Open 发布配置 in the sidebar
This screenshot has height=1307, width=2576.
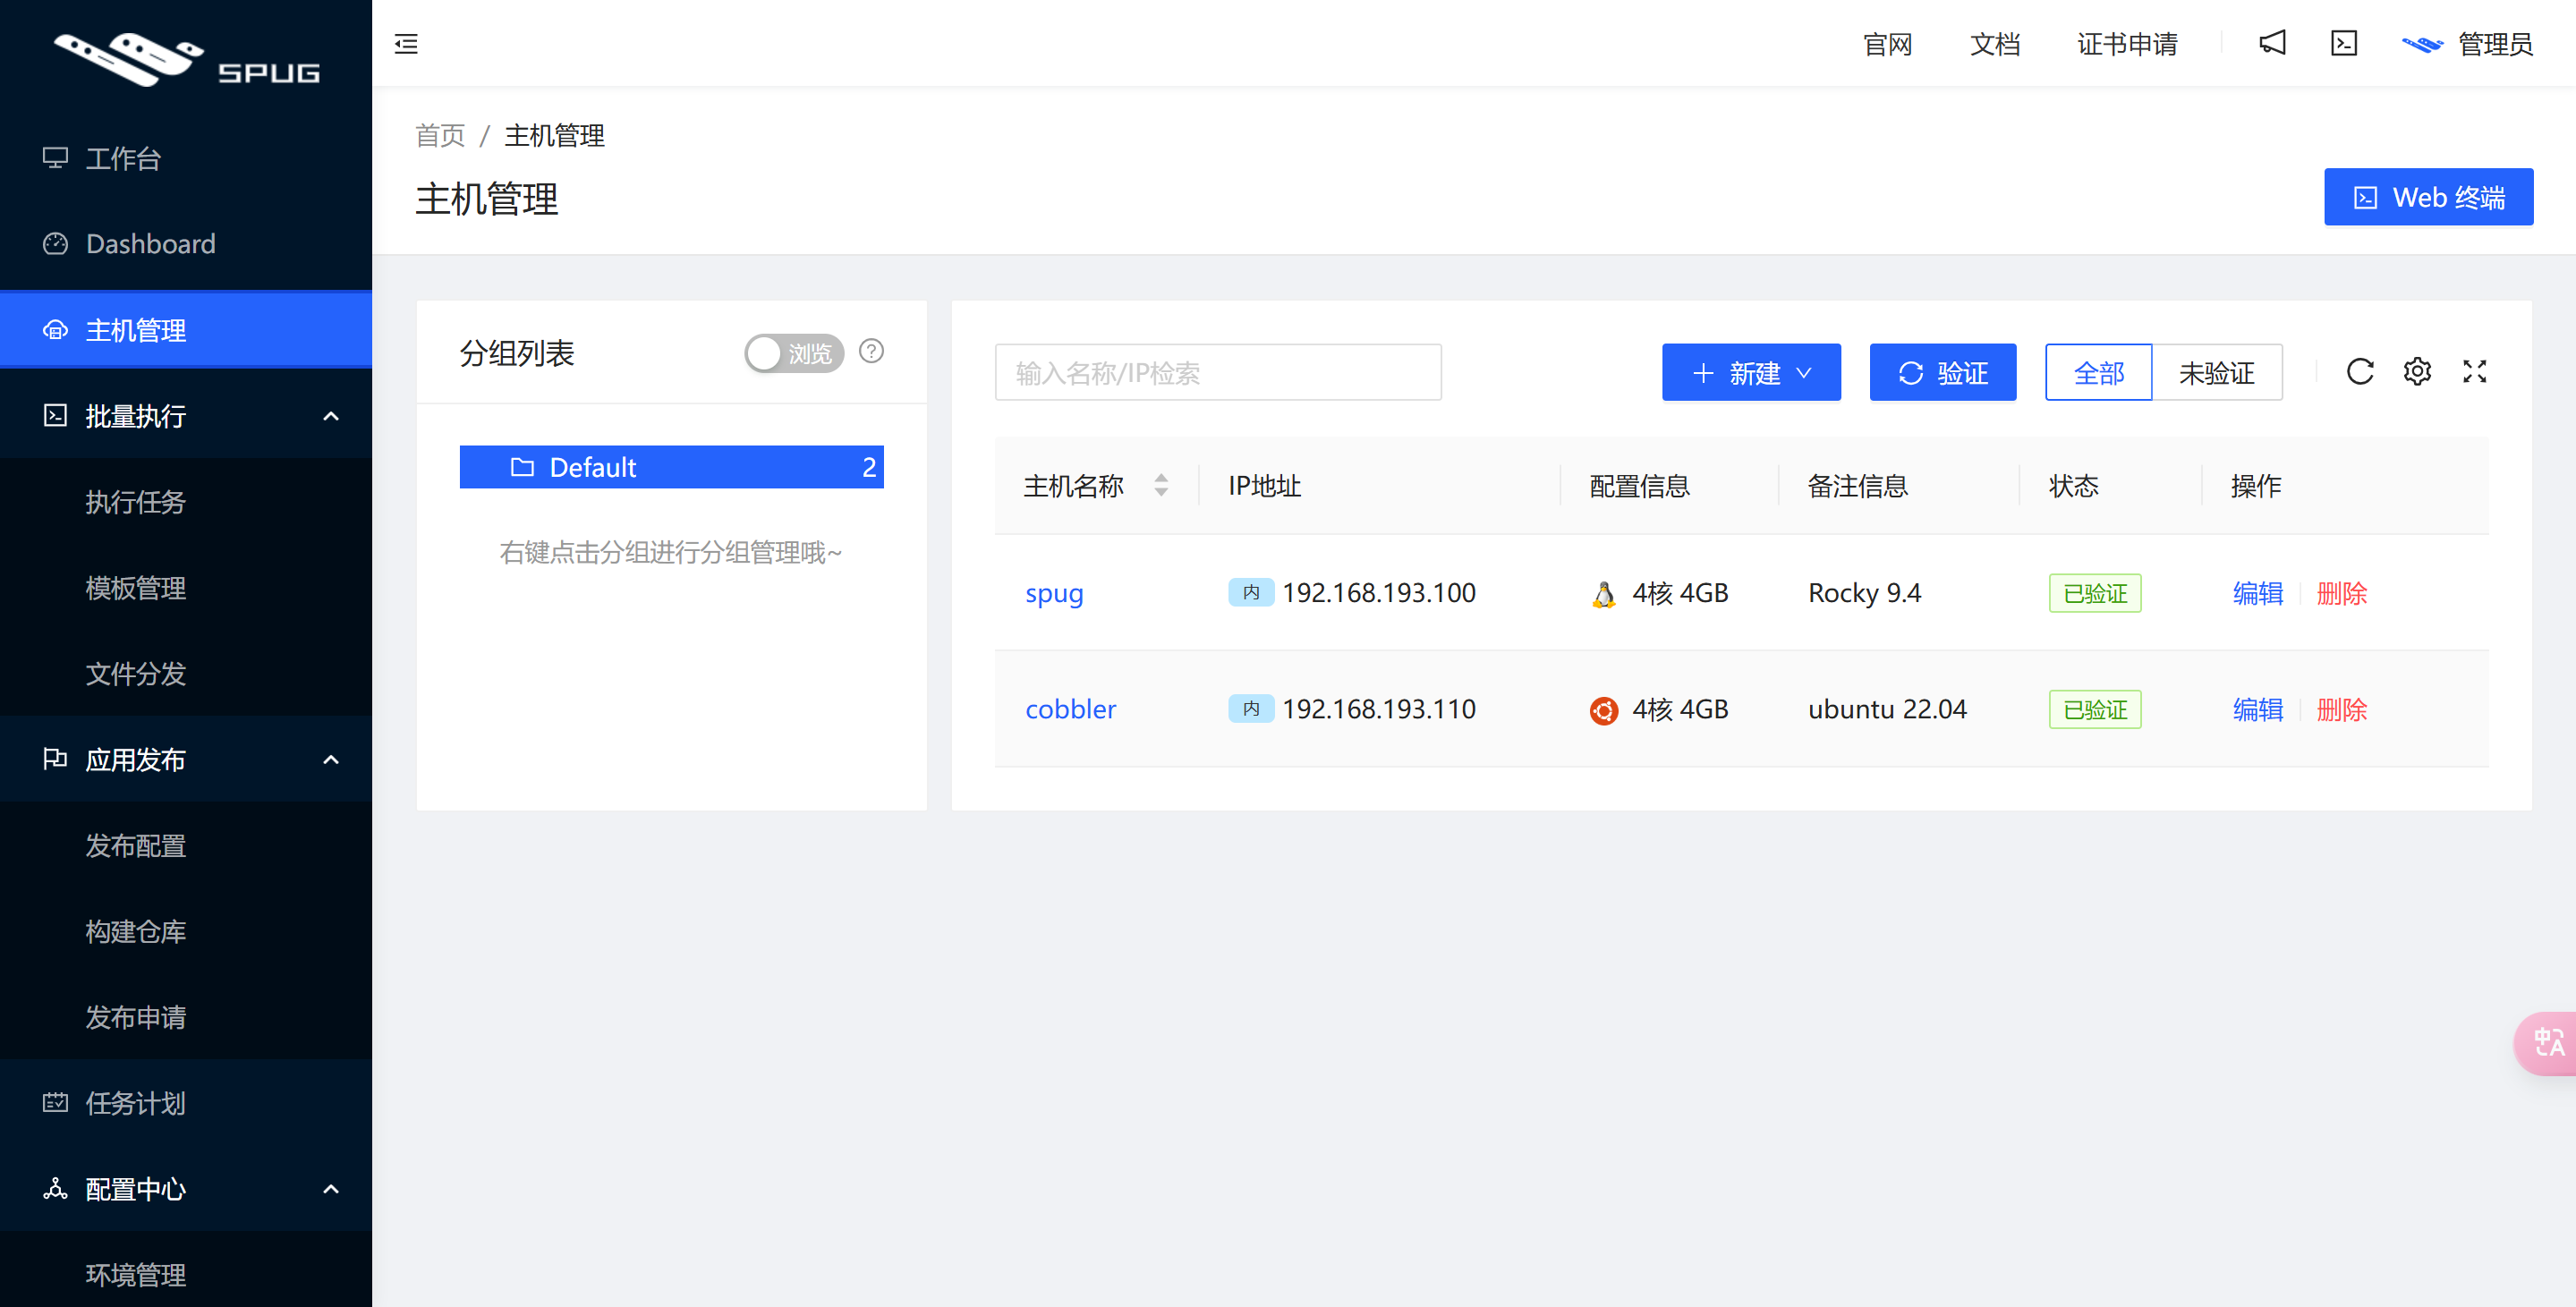coord(186,846)
